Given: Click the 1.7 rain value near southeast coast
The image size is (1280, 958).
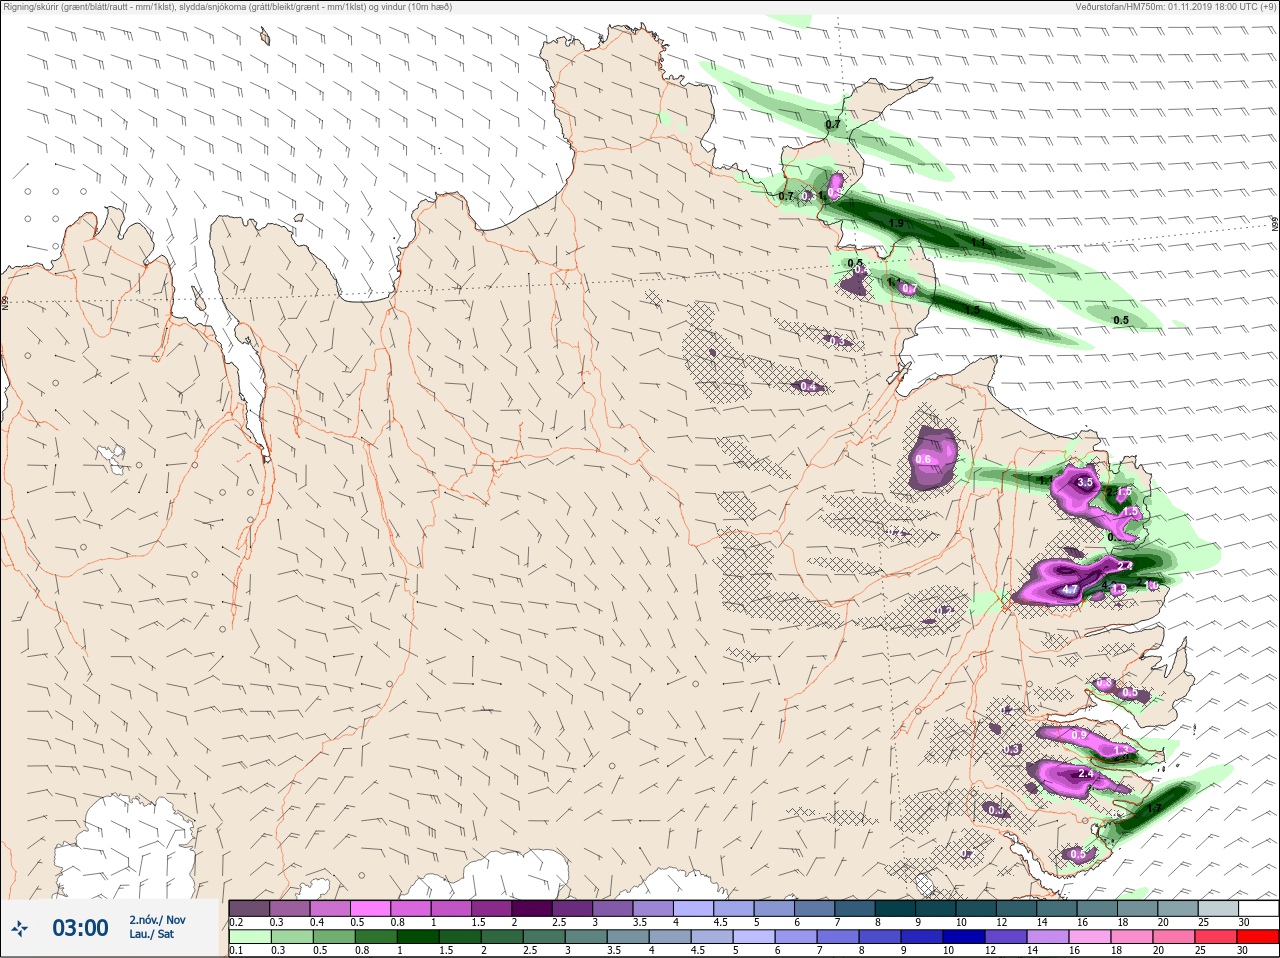Looking at the screenshot, I should [1154, 808].
